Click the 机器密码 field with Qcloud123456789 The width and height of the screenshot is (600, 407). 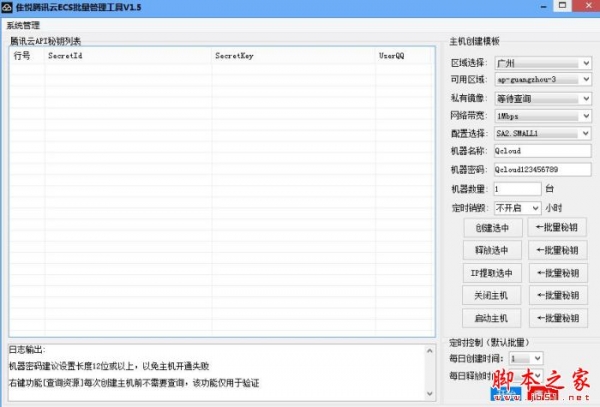tap(543, 169)
